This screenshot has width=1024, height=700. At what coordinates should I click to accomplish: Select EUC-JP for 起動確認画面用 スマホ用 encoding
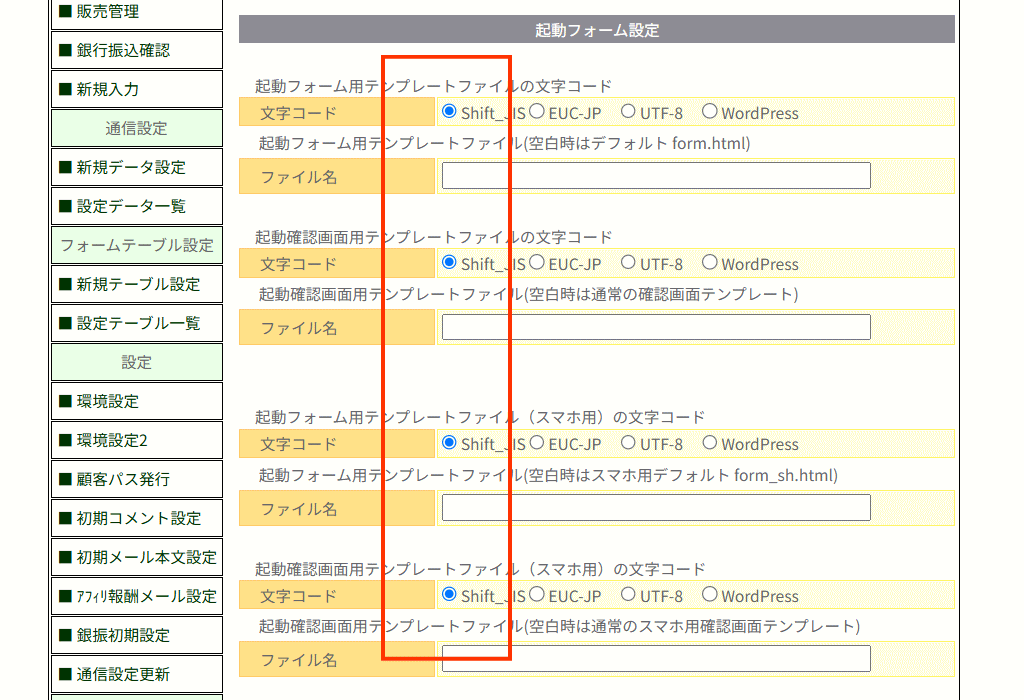pyautogui.click(x=537, y=594)
